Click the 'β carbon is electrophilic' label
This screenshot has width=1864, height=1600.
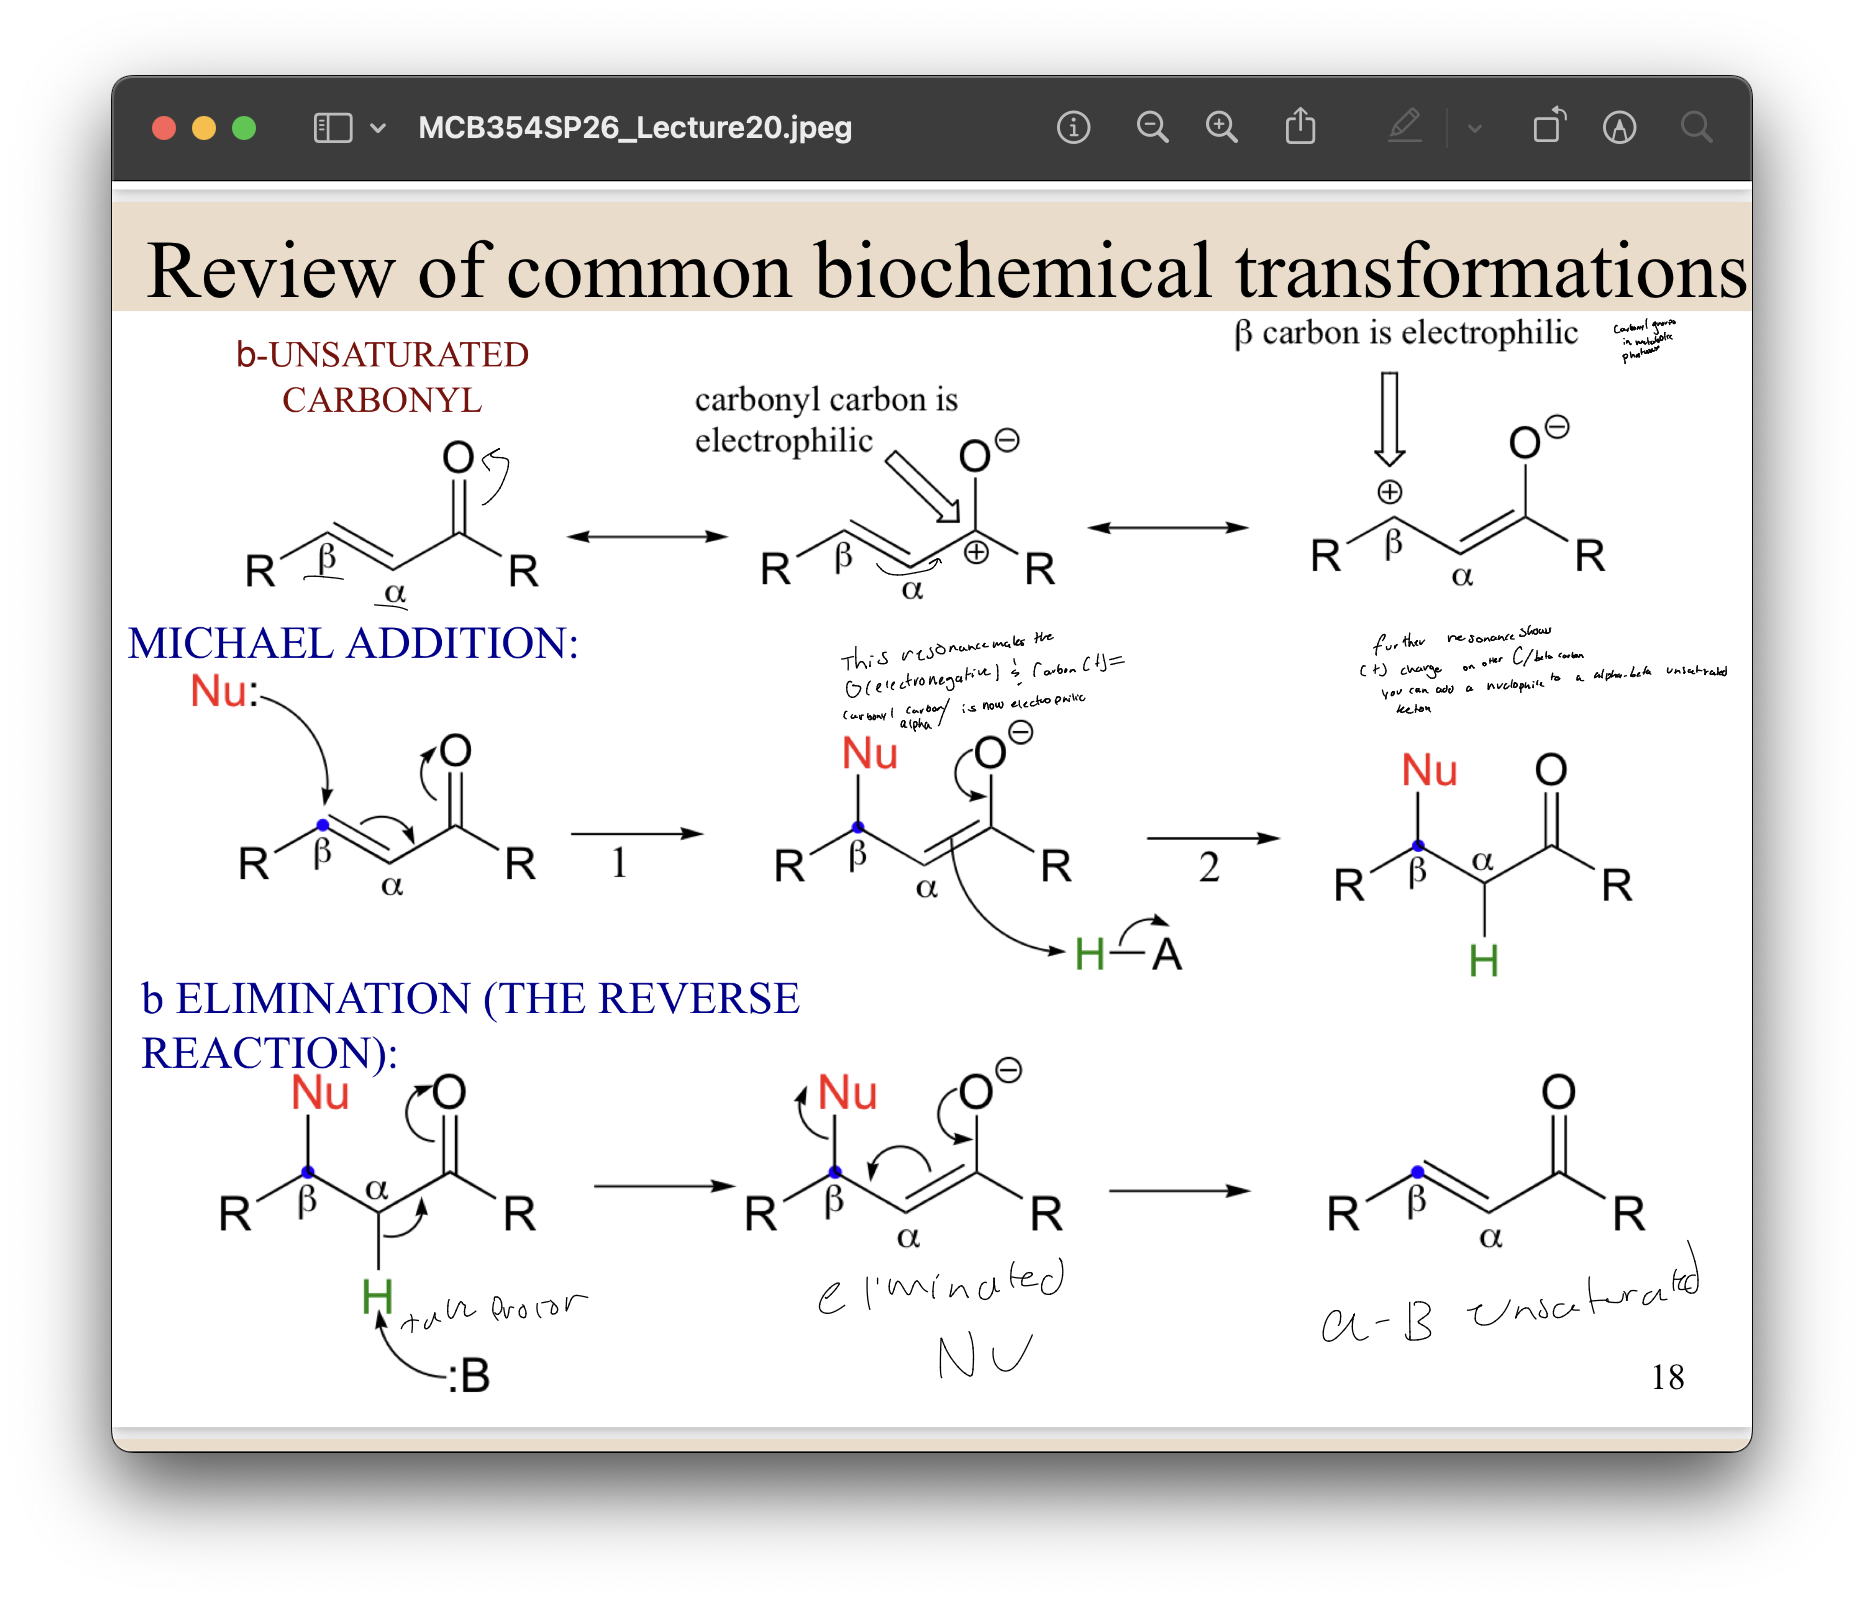[1405, 333]
